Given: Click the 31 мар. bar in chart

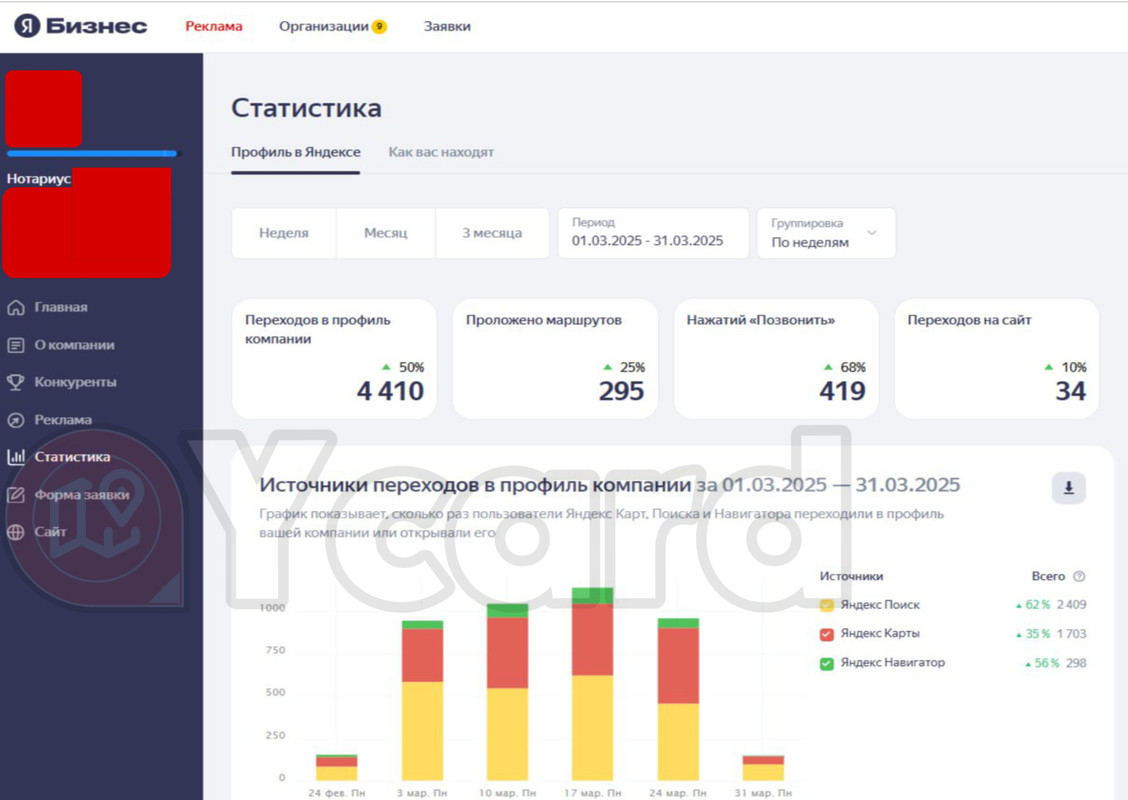Looking at the screenshot, I should point(763,768).
